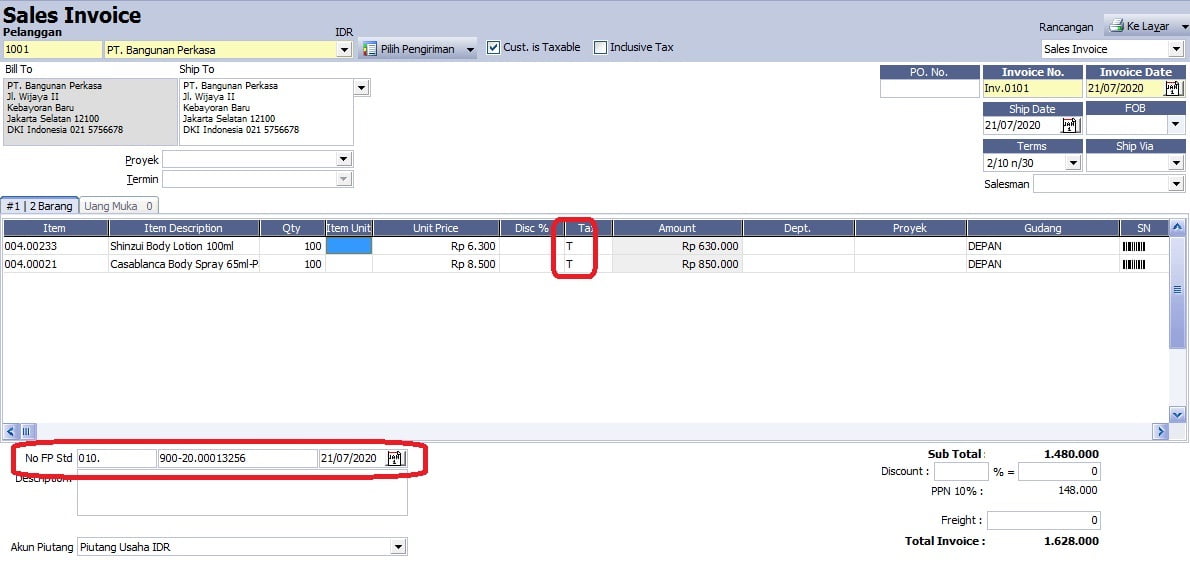Click the Tax cell T for Casablanca Body Spray

point(586,264)
